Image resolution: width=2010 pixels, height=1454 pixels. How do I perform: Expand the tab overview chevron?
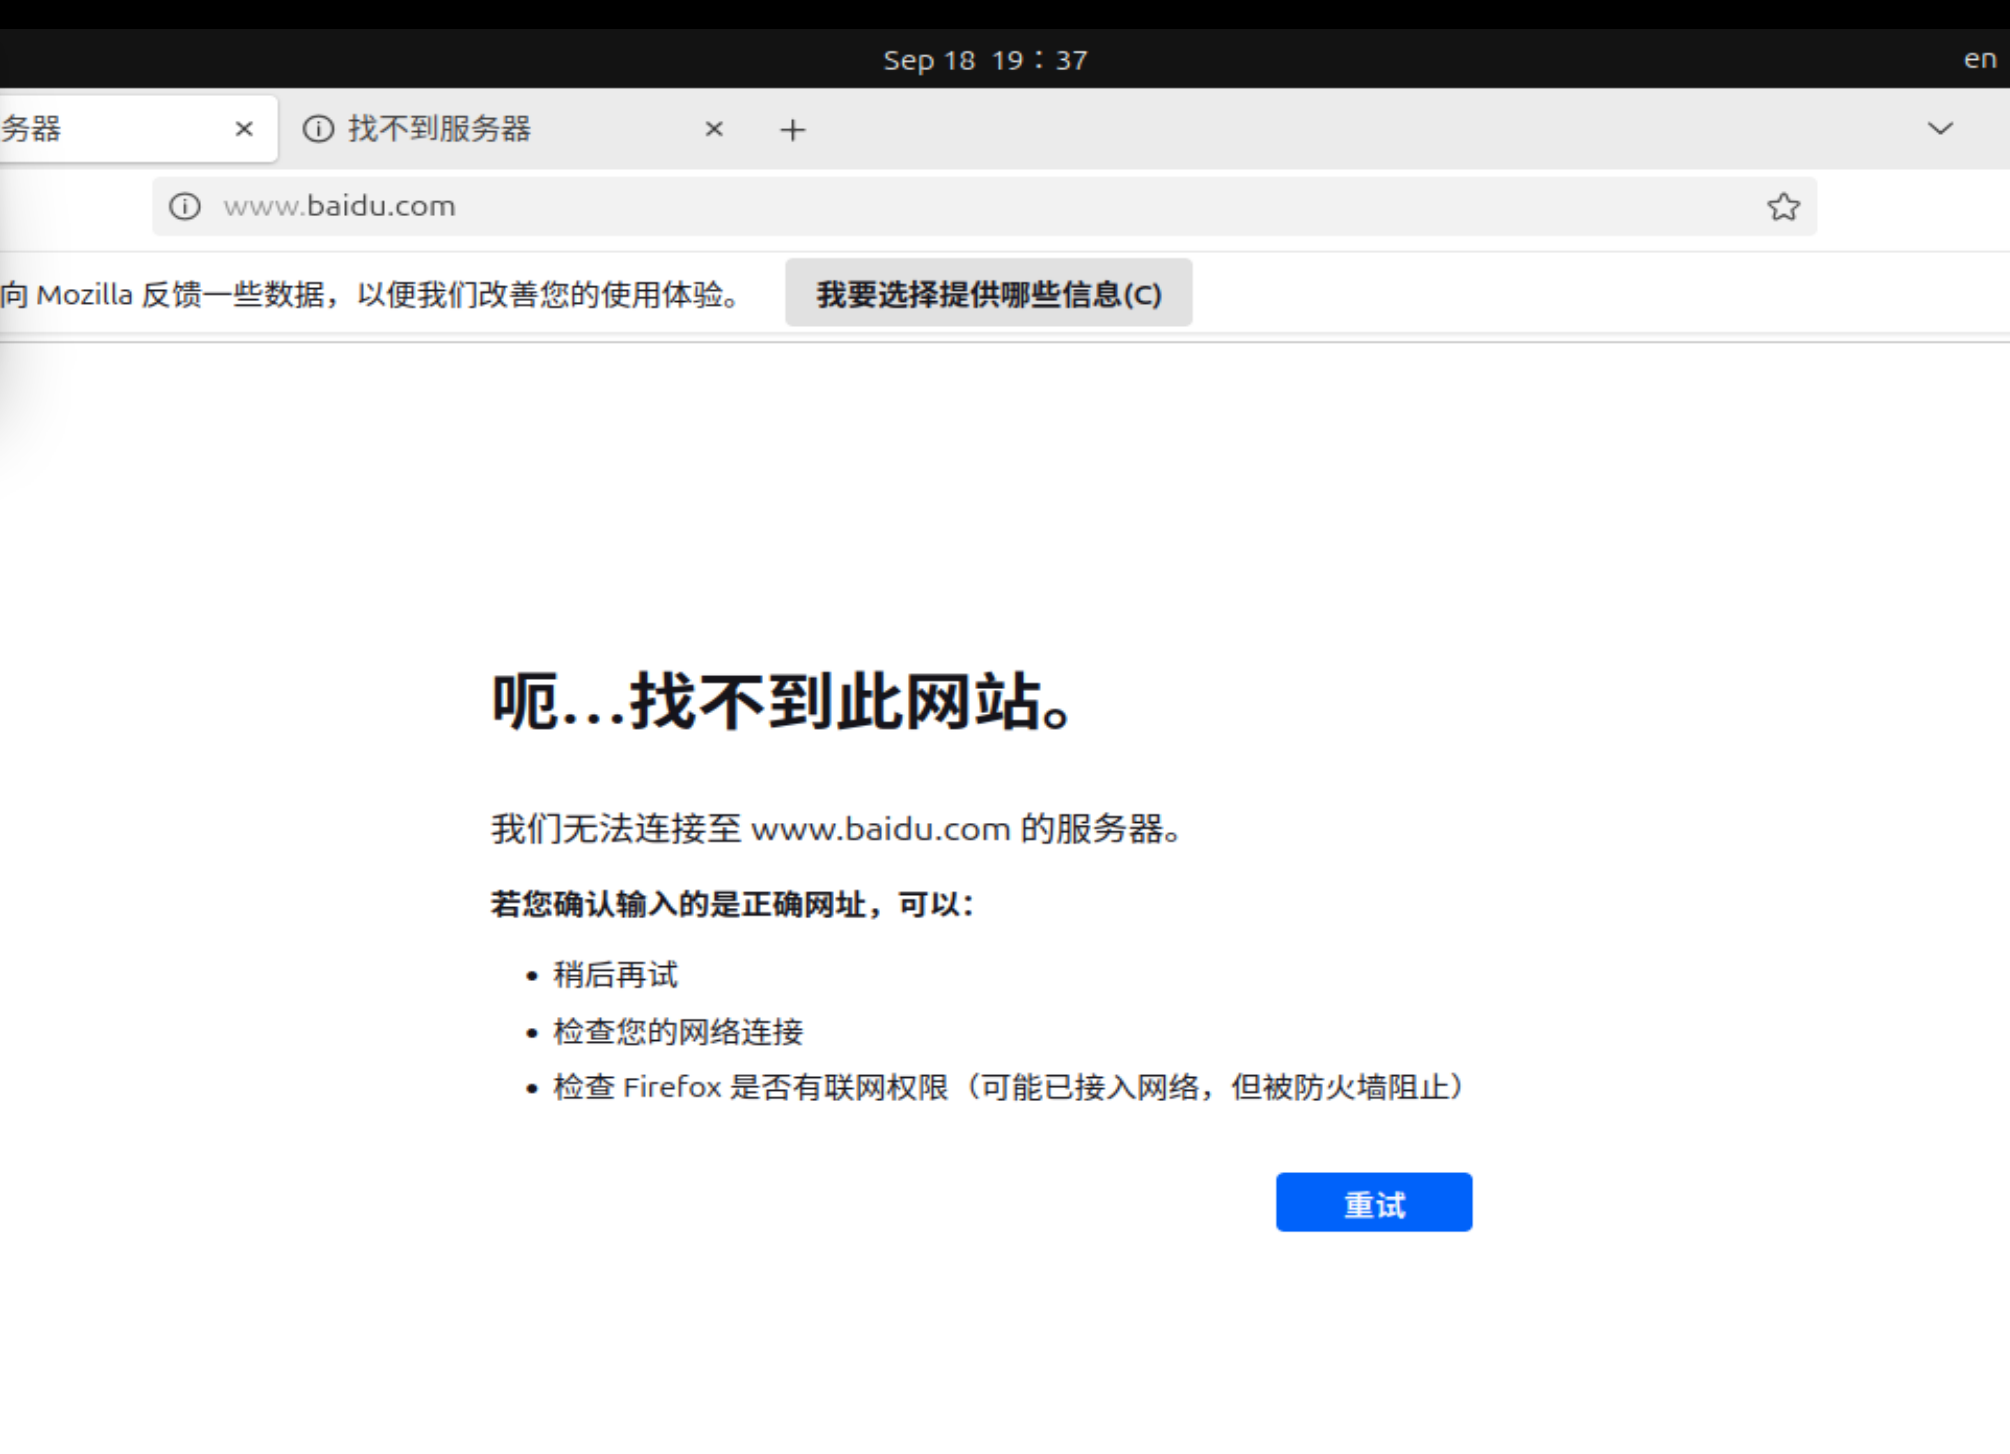tap(1938, 129)
